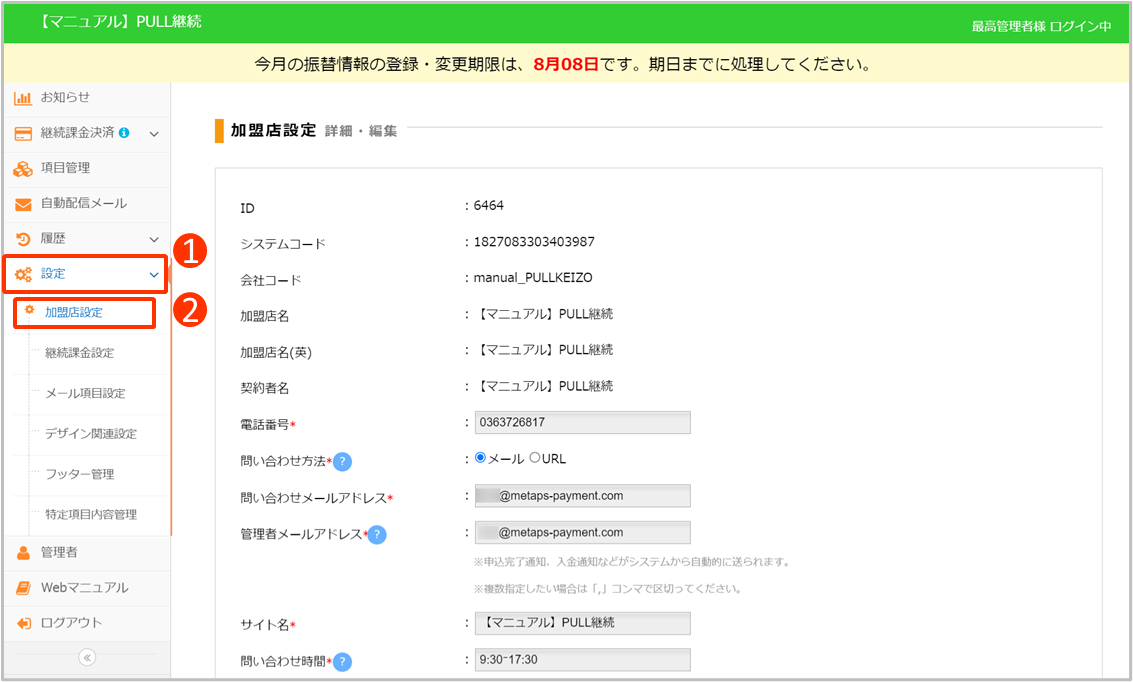
Task: Collapse the 設定 menu chevron
Action: click(x=154, y=274)
